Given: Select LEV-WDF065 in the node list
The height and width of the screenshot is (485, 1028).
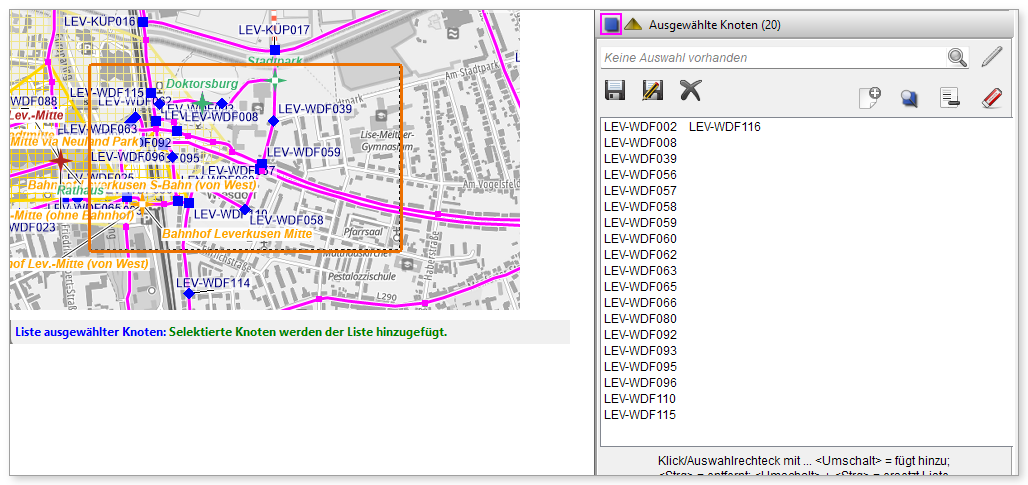Looking at the screenshot, I should point(640,287).
